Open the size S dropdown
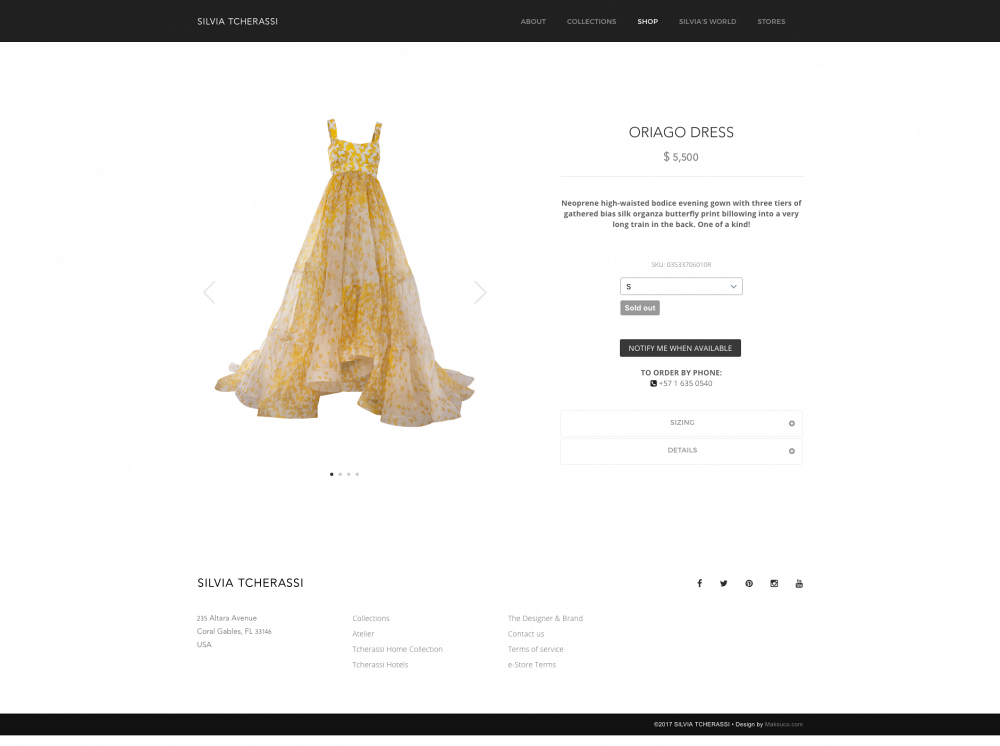 [681, 286]
